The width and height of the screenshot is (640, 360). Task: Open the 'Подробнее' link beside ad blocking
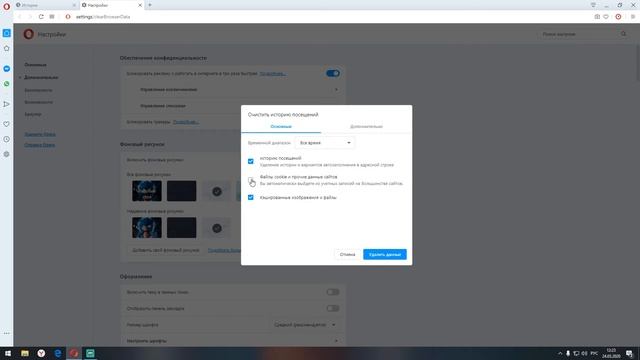tap(273, 74)
